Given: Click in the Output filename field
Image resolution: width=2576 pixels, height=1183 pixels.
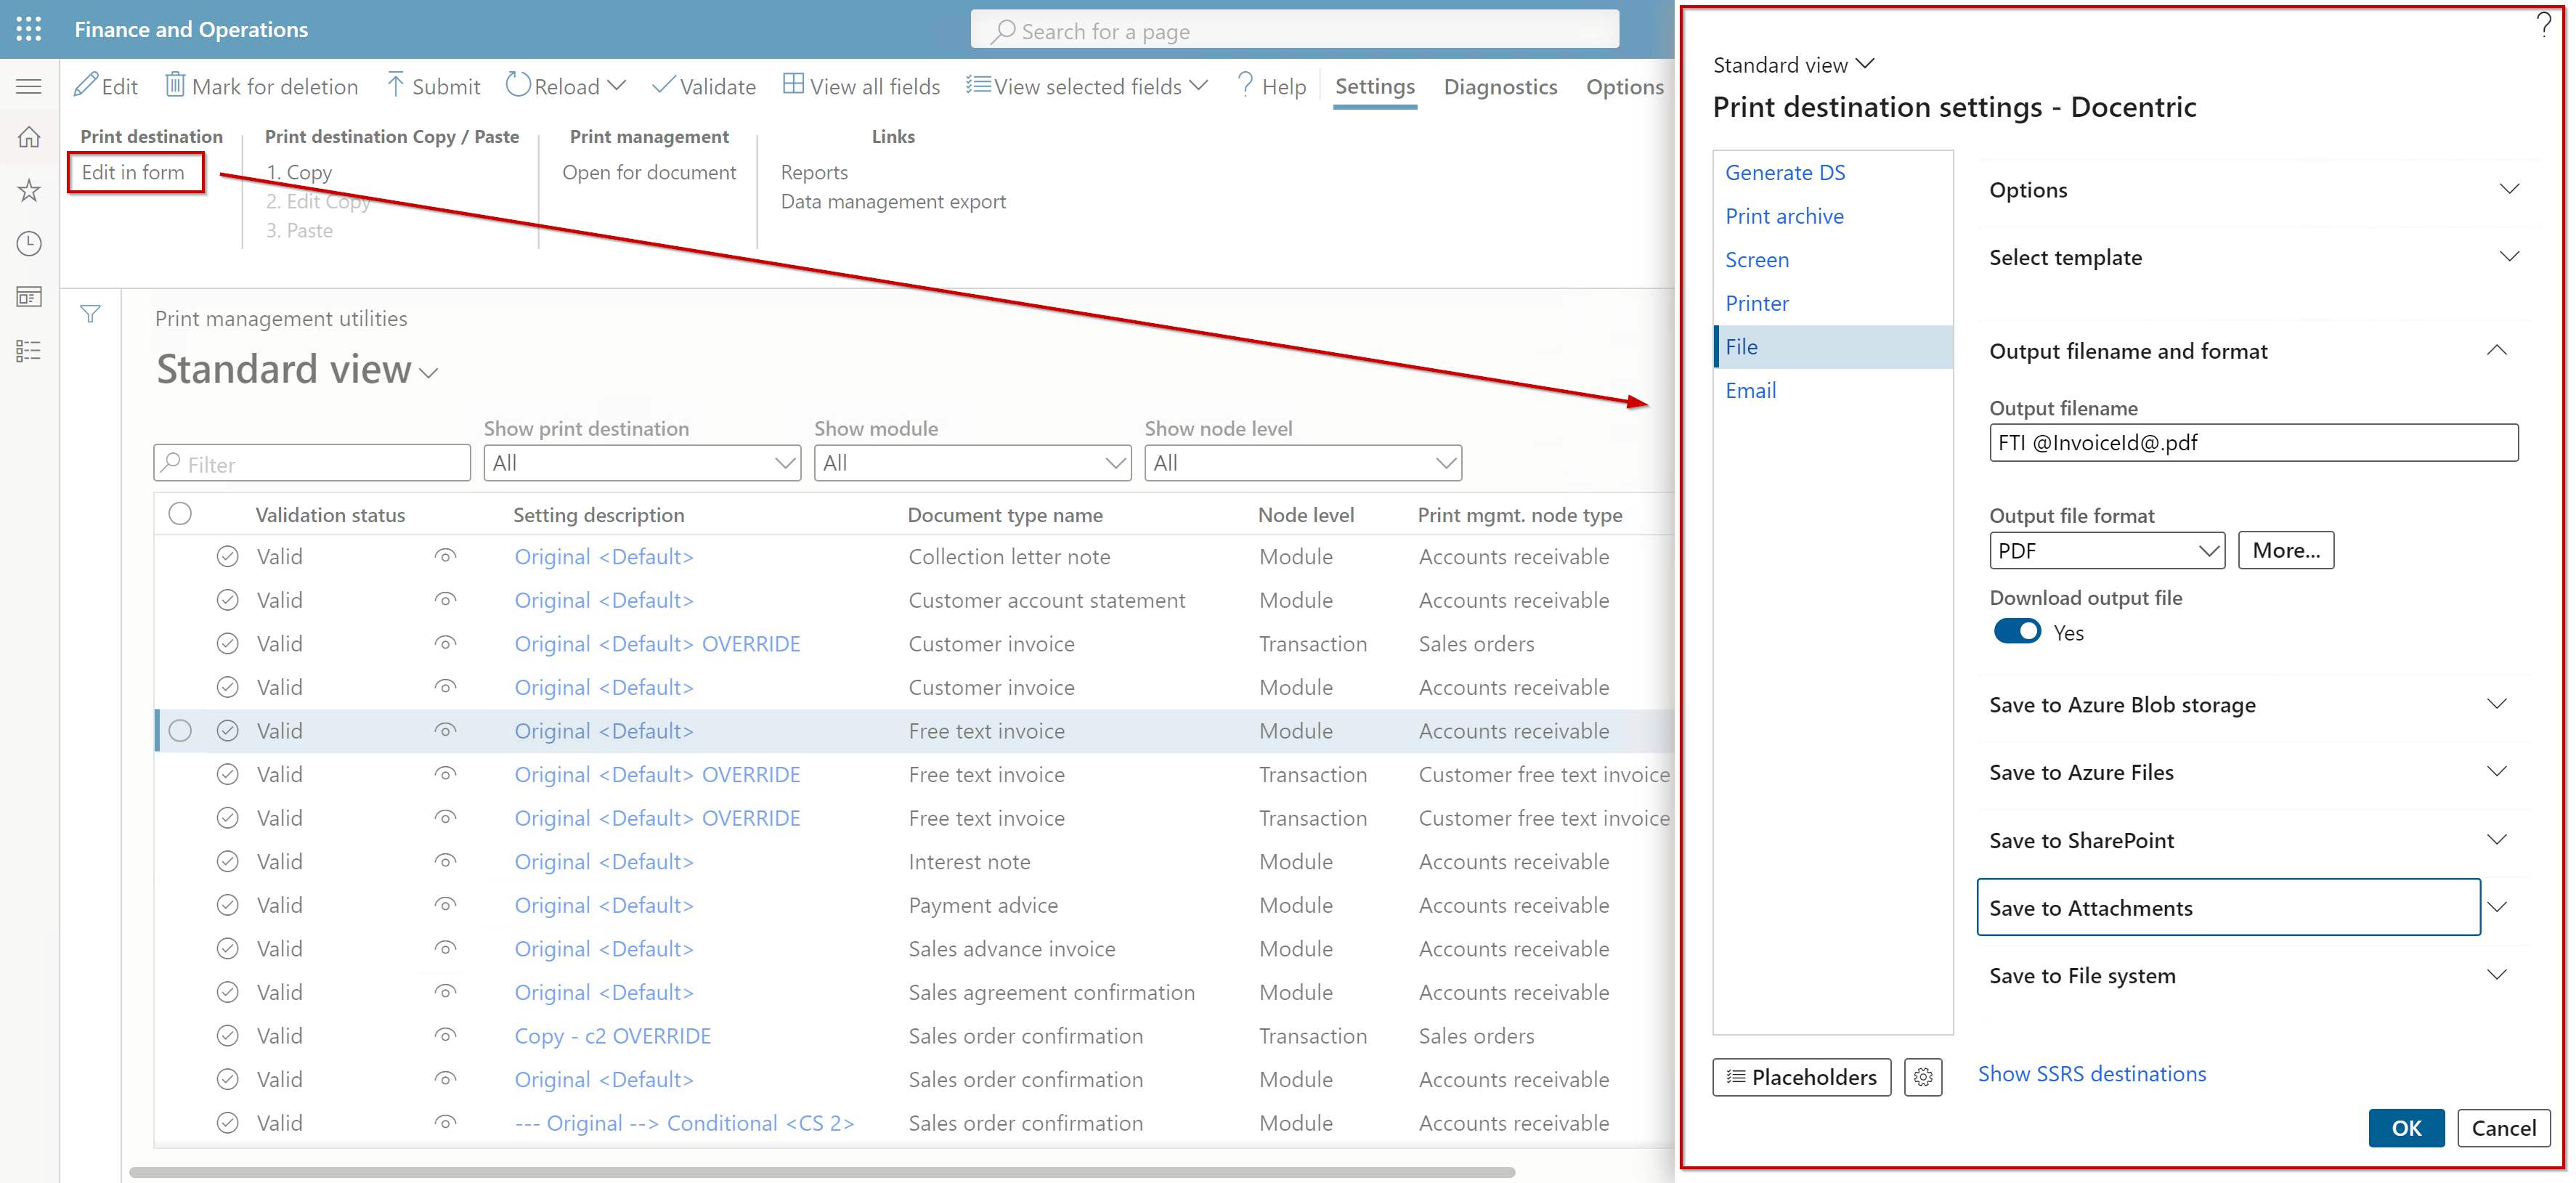Looking at the screenshot, I should [x=2253, y=442].
